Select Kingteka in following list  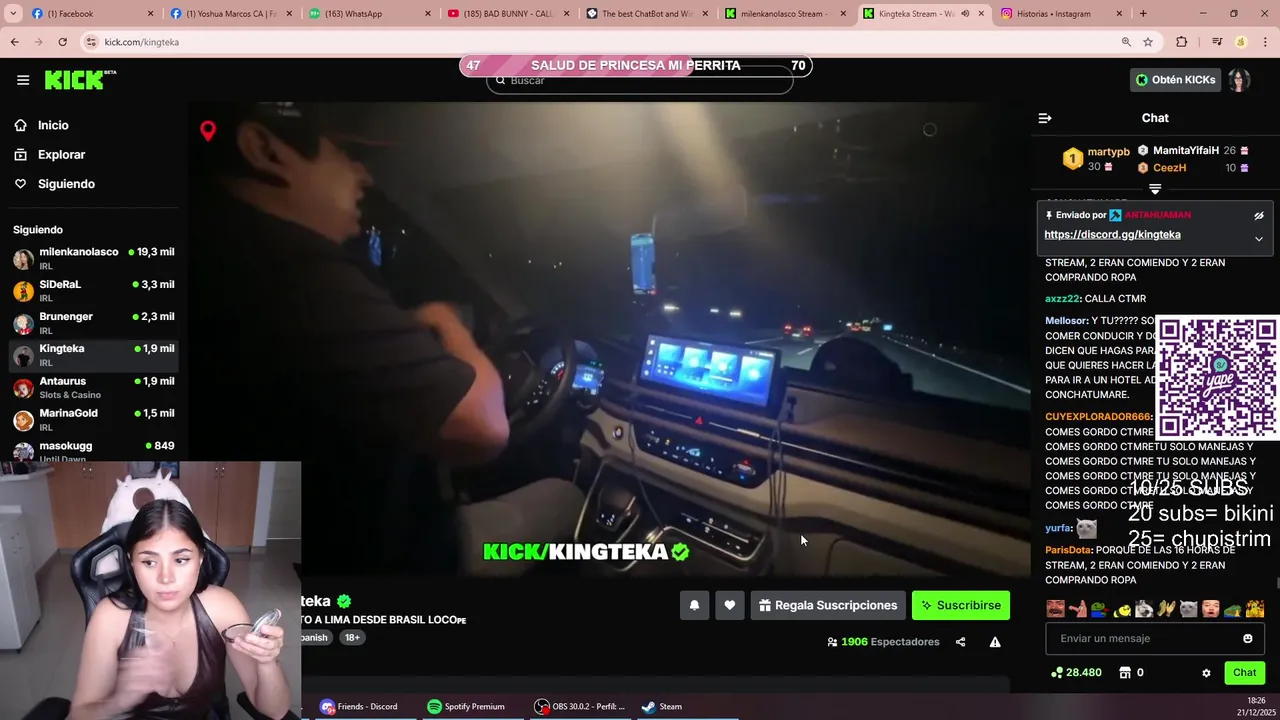click(94, 354)
